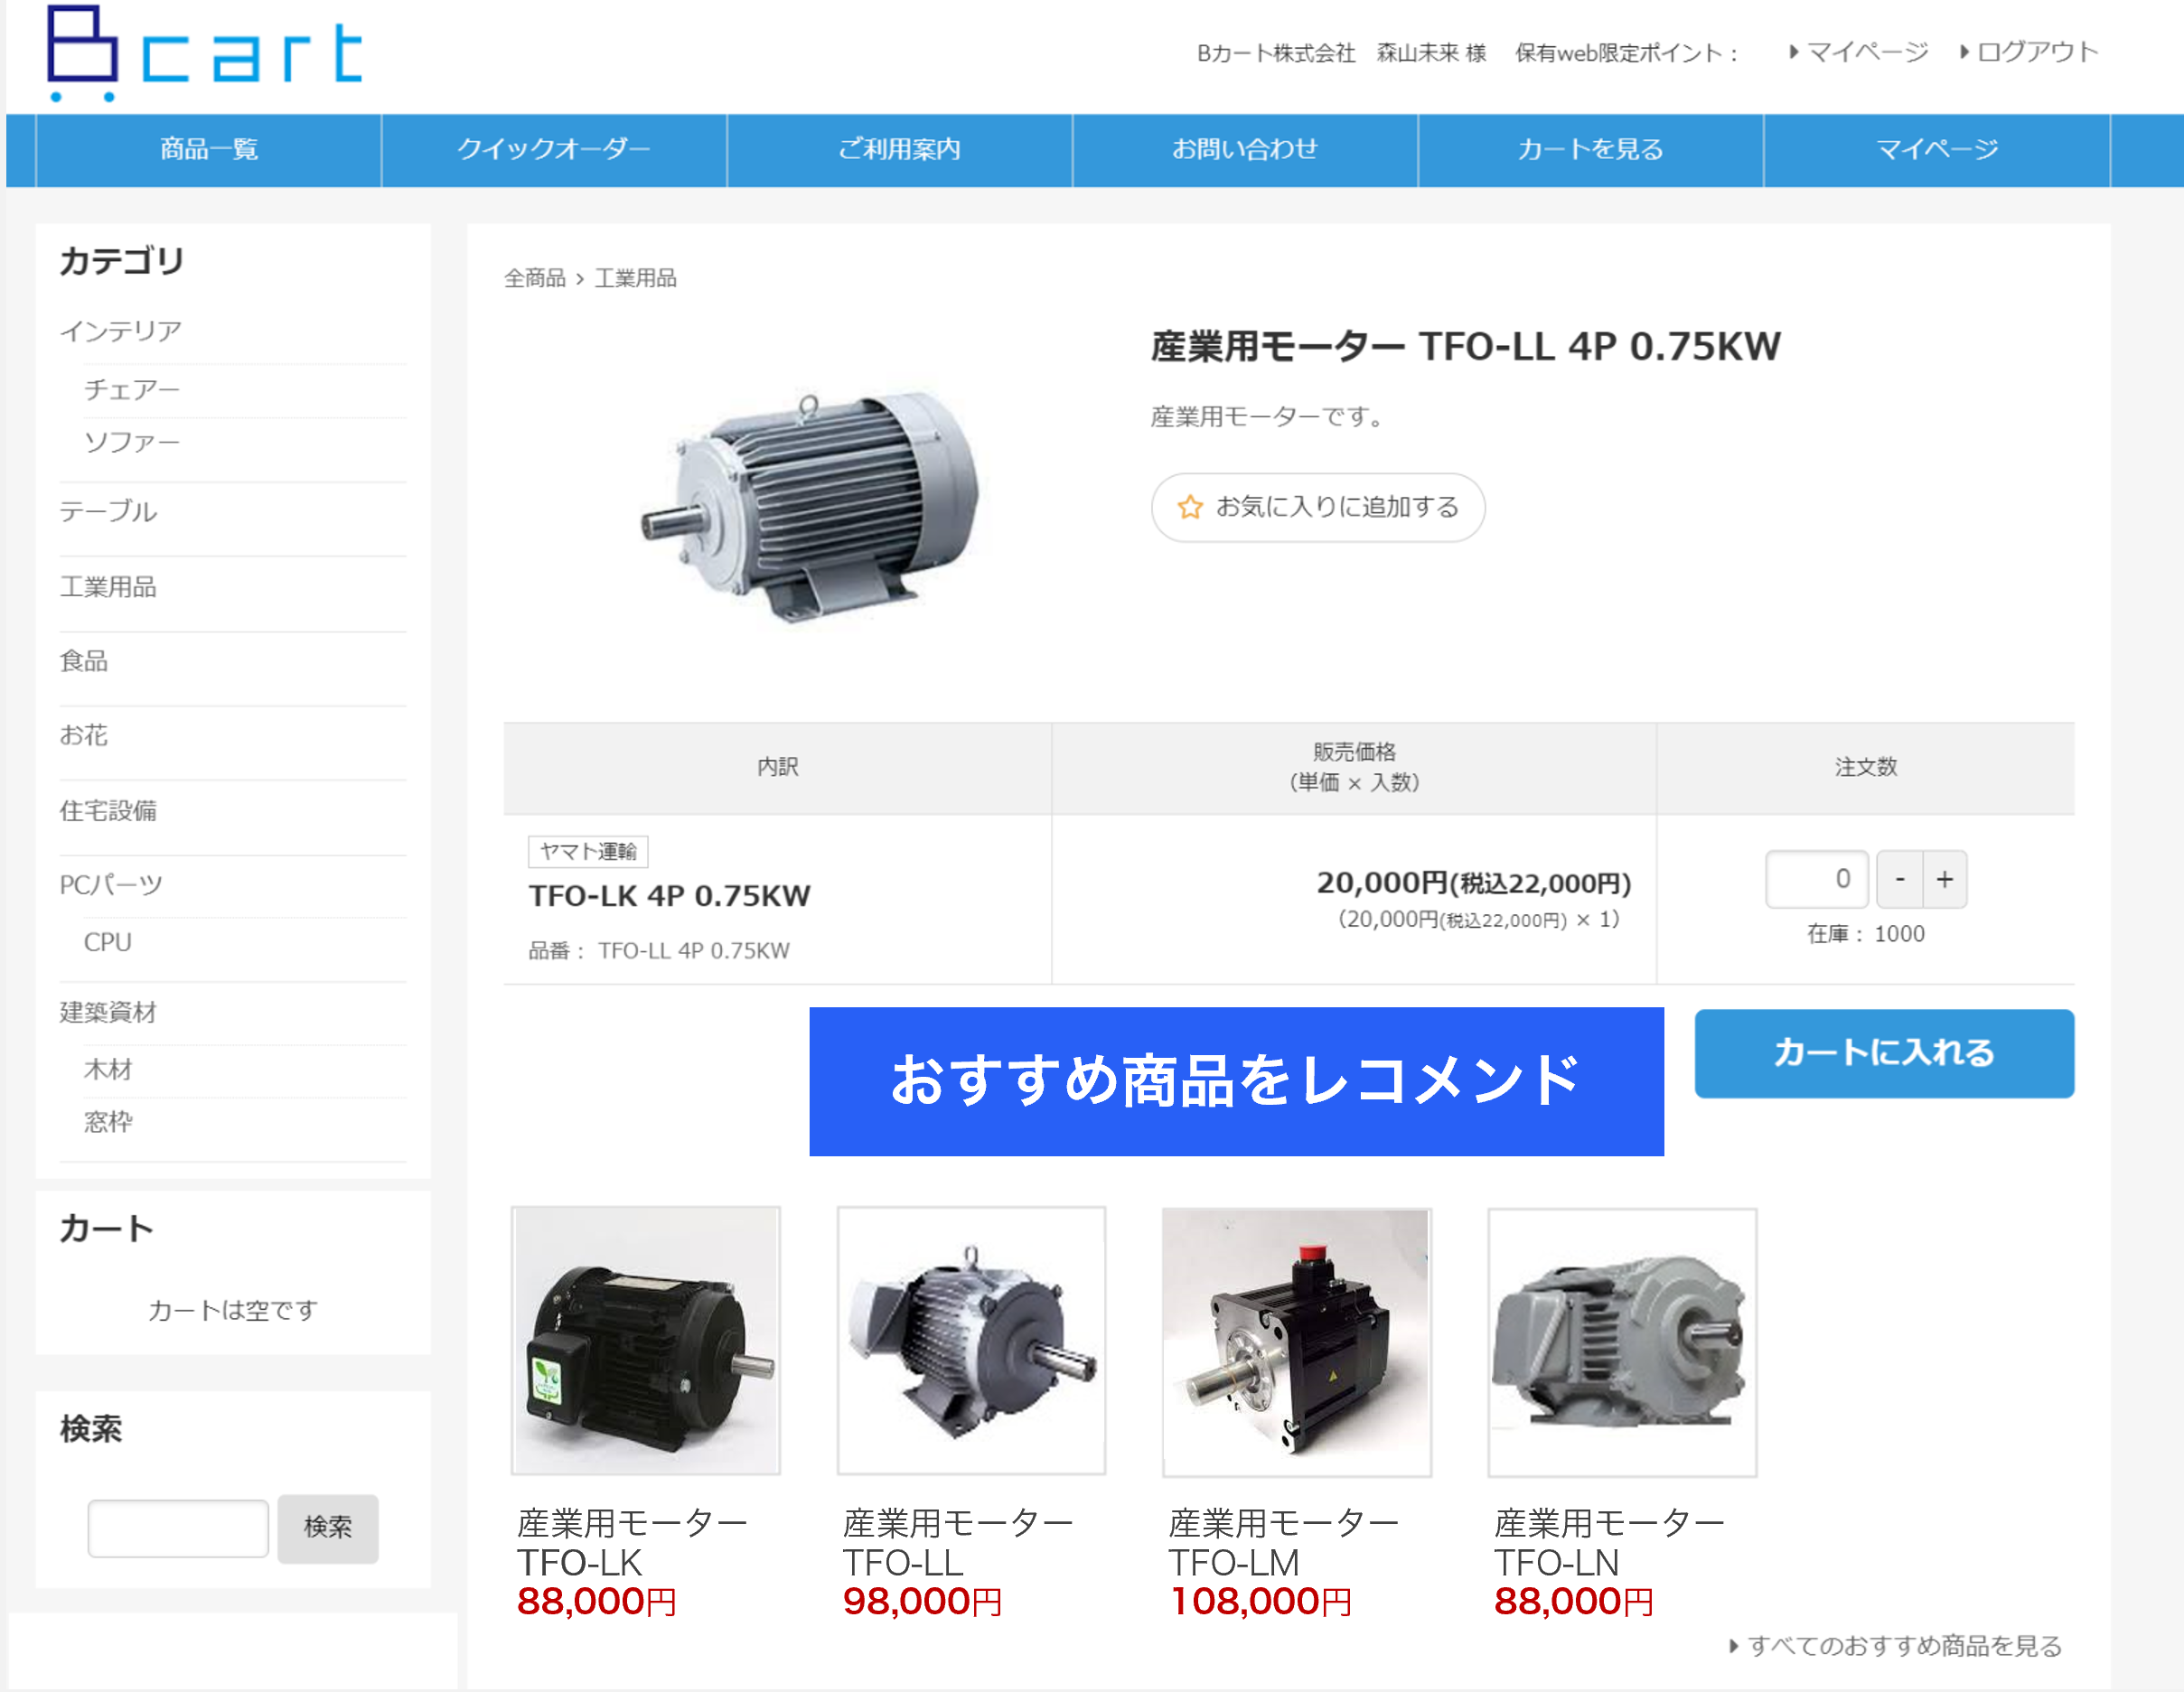Click お気に入りに追加する button
Viewport: 2184px width, 1692px height.
1317,507
